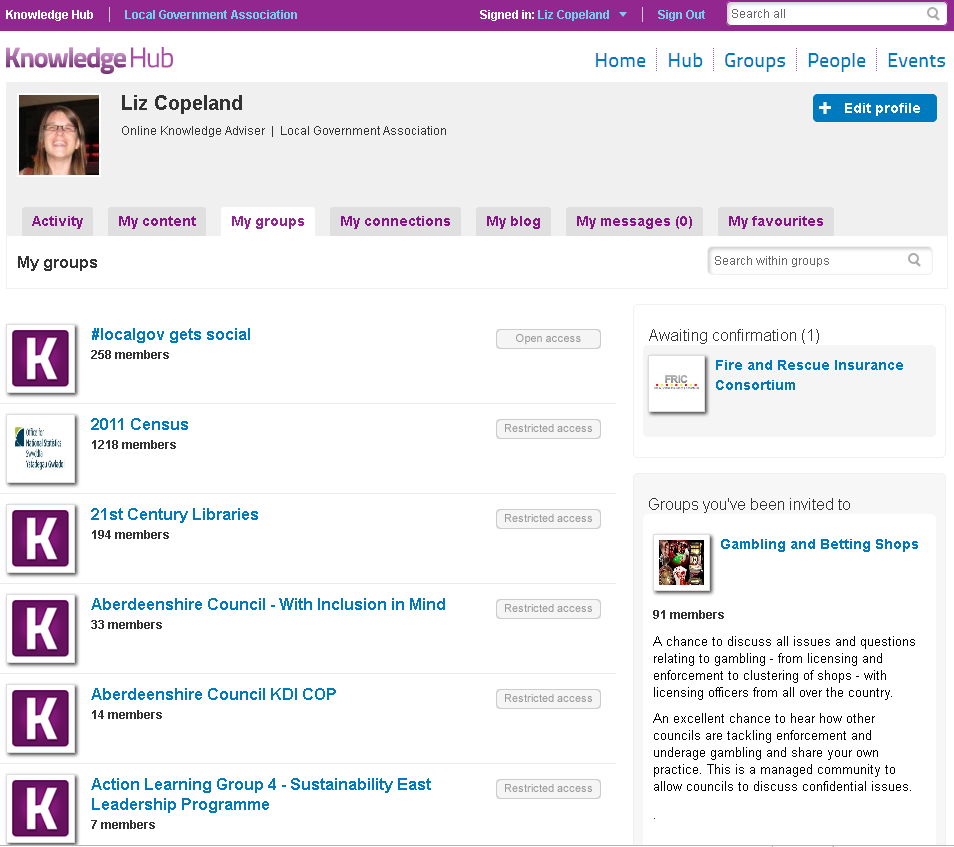Open Events in main navigation
Image resolution: width=954 pixels, height=847 pixels.
point(916,60)
